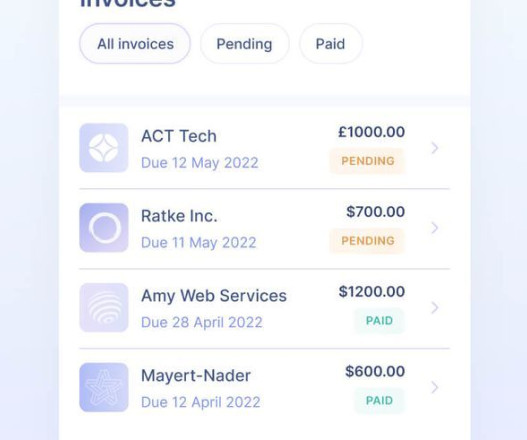Click Due 12 April 2022 date text
The image size is (527, 440).
tap(201, 402)
